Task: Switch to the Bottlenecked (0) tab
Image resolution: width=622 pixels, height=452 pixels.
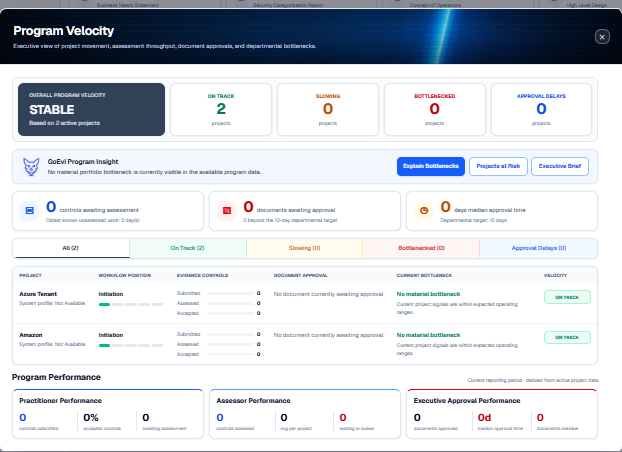Action: coord(421,248)
